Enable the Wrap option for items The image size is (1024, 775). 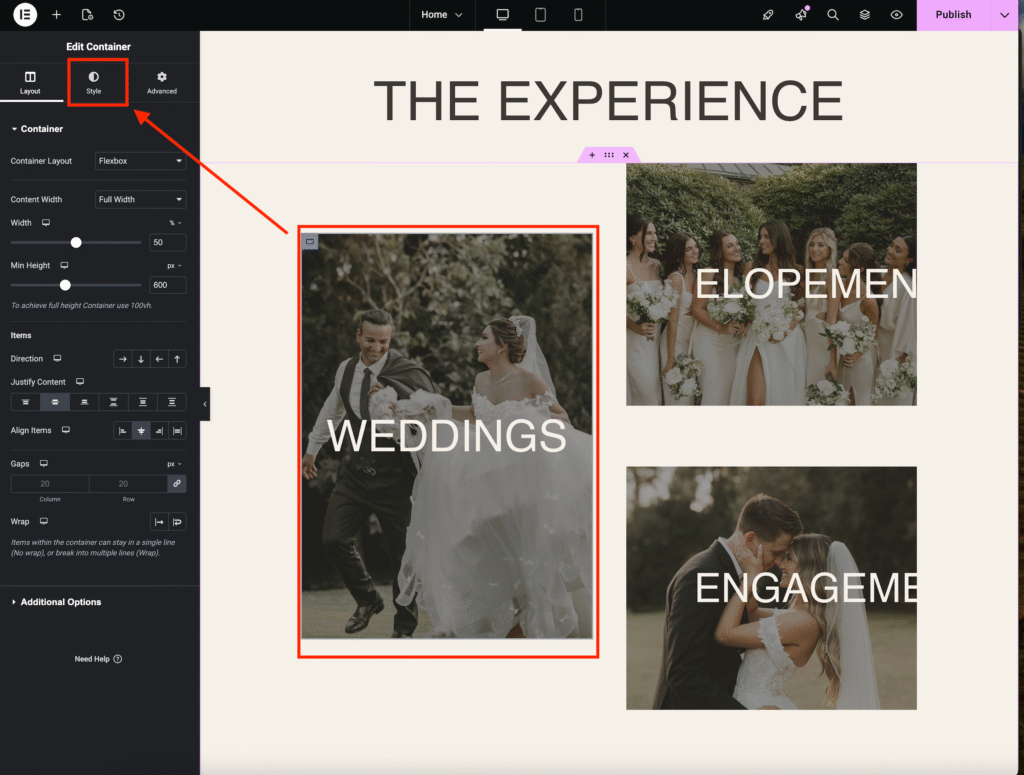pos(177,522)
